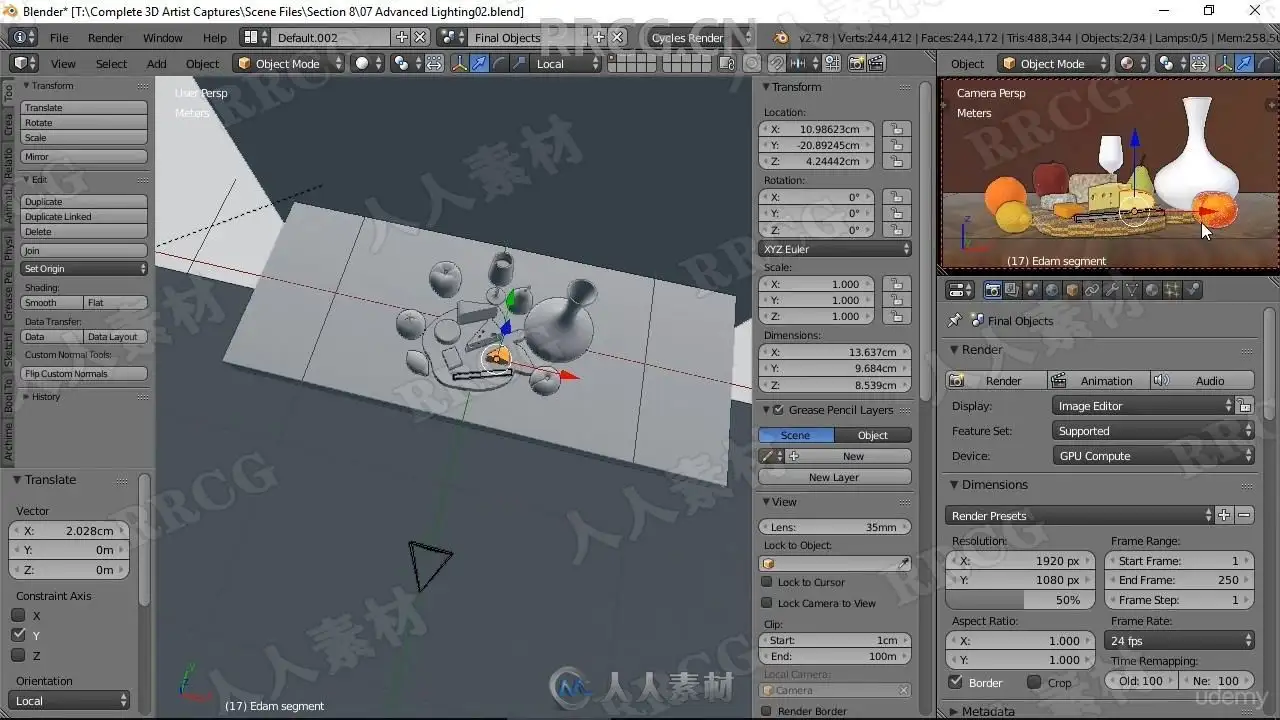
Task: Open the Image Editor display dropdown
Action: [x=1144, y=406]
